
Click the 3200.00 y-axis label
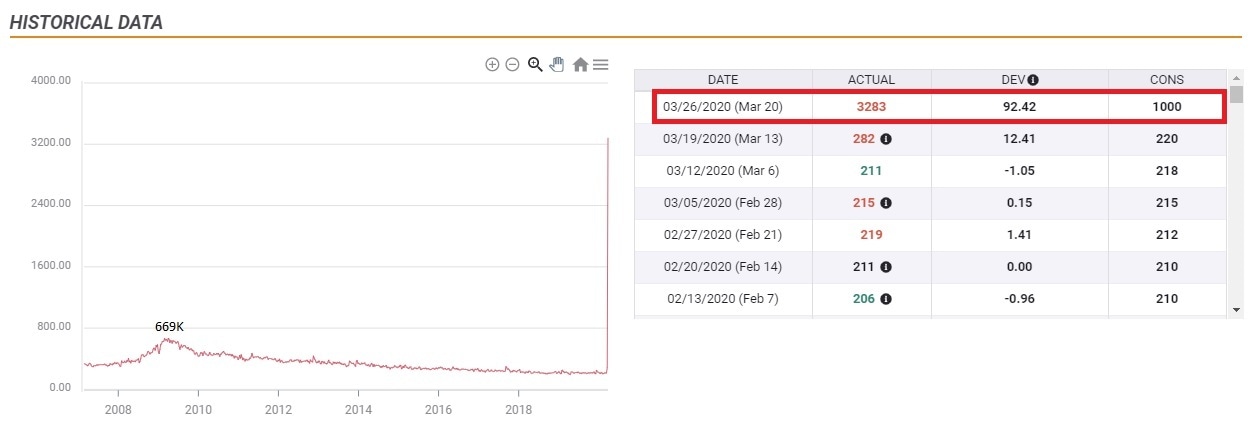pos(50,143)
